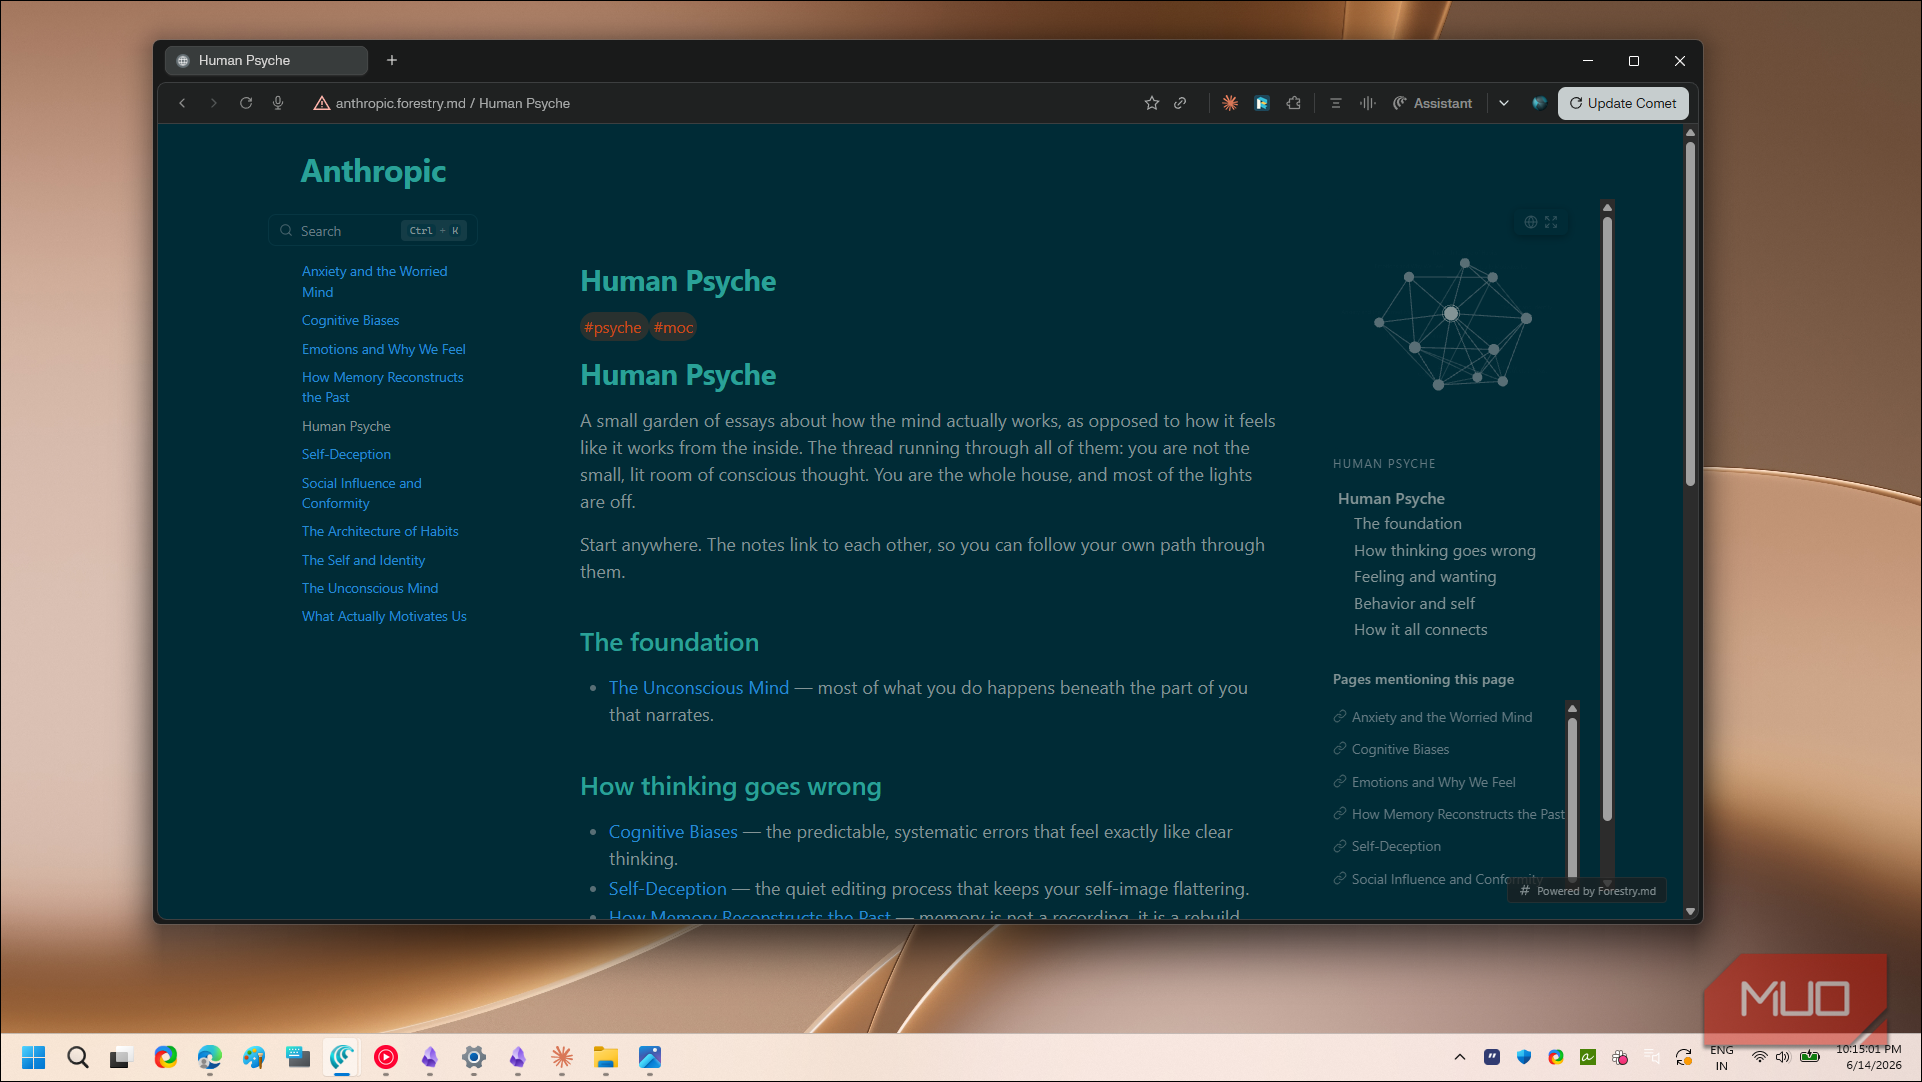Open The Self and Identity page
Image resolution: width=1922 pixels, height=1082 pixels.
tap(363, 560)
